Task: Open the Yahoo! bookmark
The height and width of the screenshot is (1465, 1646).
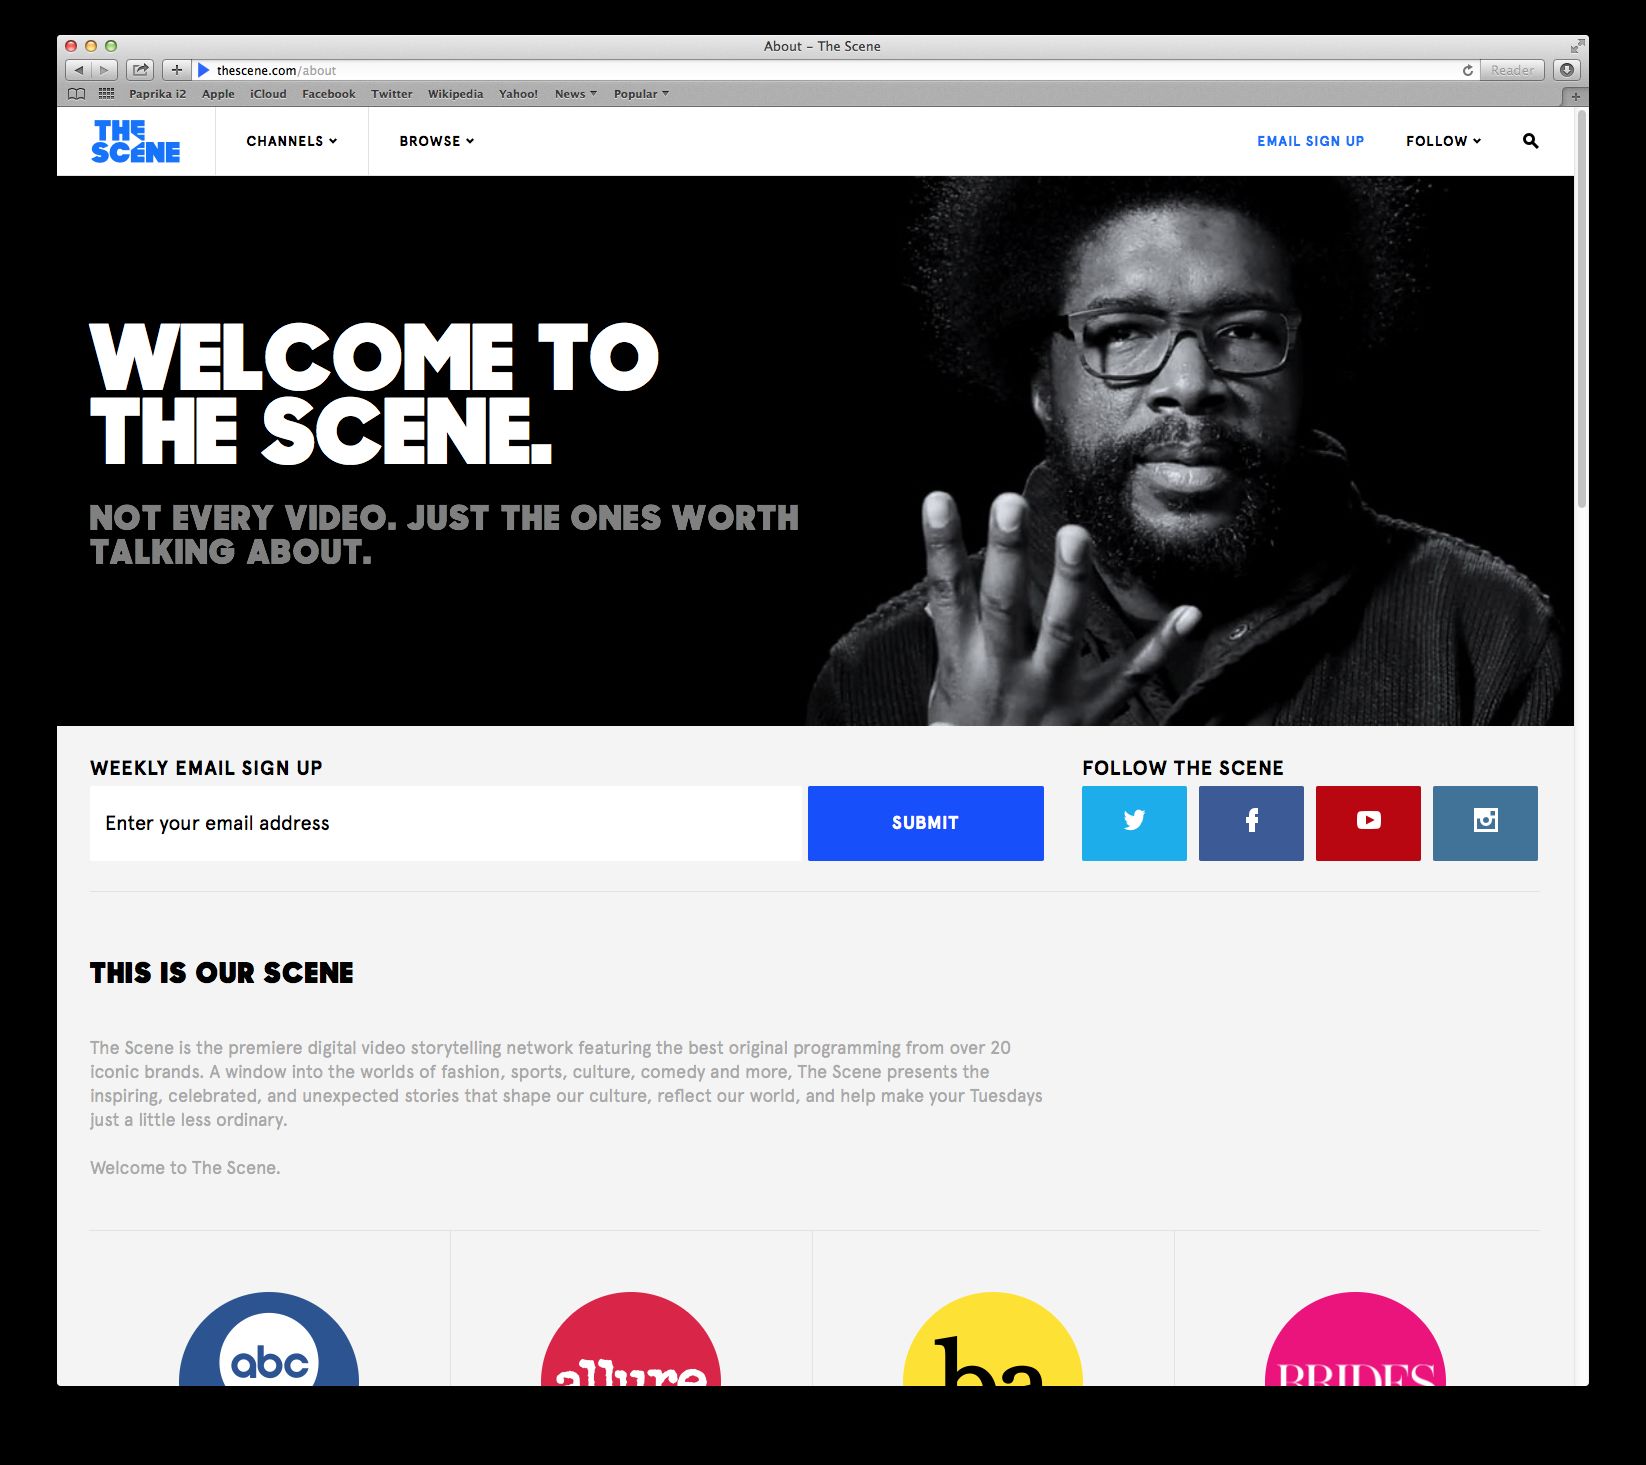Action: click(x=518, y=94)
